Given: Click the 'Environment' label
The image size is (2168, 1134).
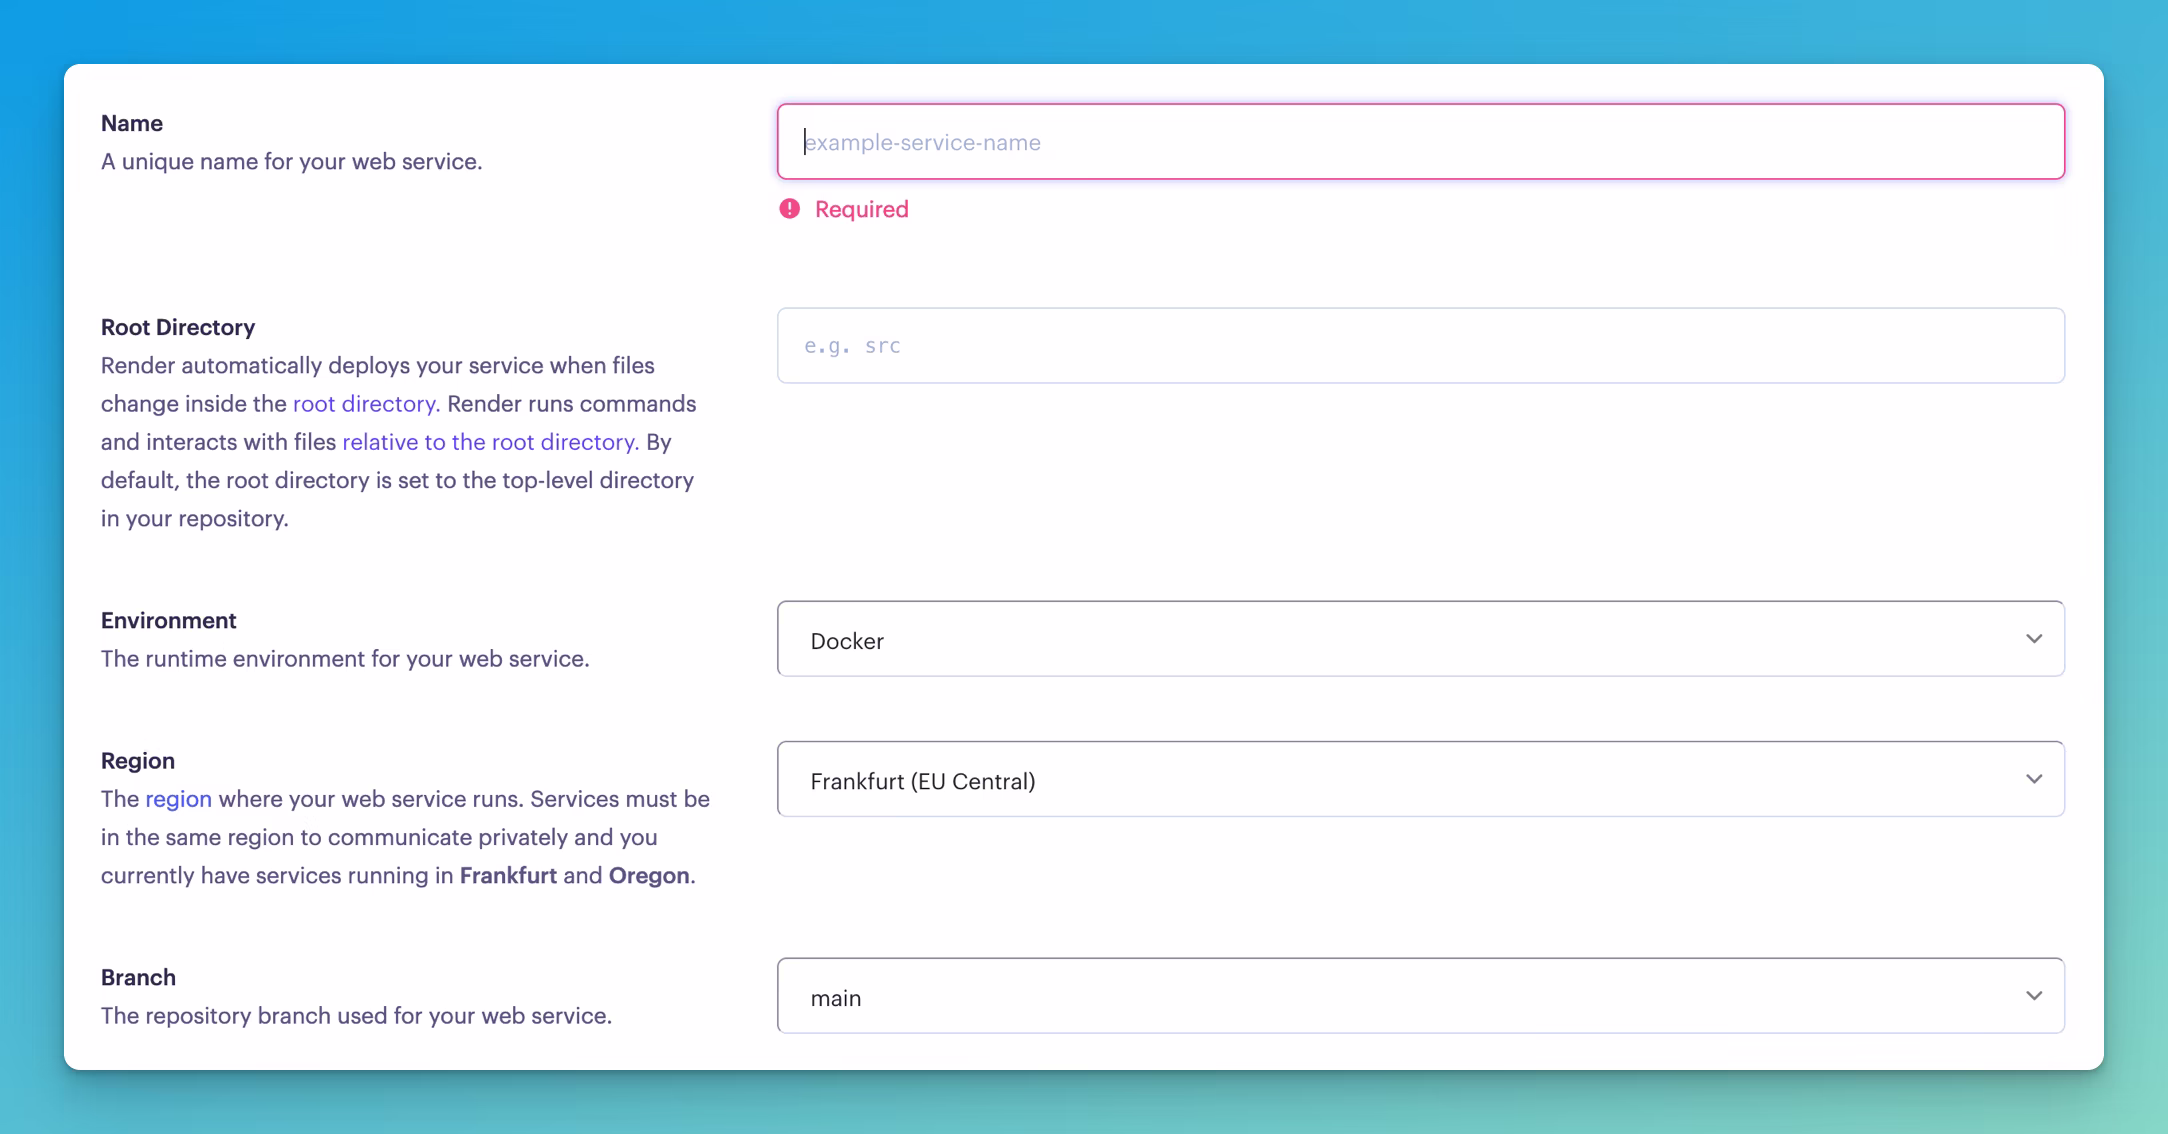Looking at the screenshot, I should tap(169, 620).
